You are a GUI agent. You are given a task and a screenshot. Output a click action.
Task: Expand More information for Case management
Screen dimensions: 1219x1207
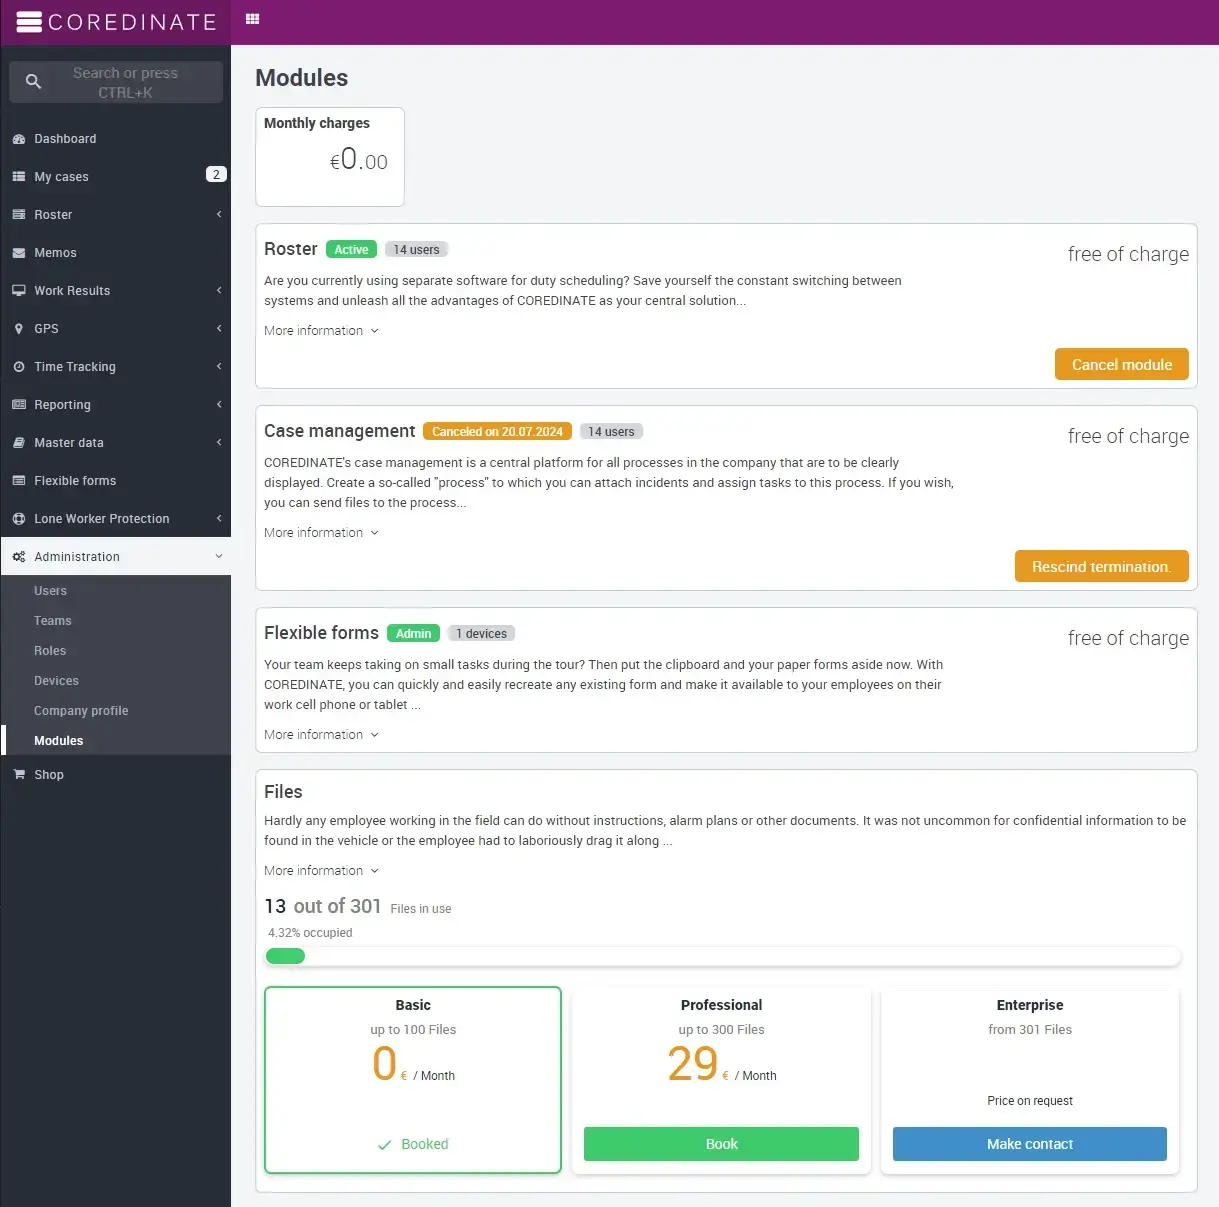point(320,532)
